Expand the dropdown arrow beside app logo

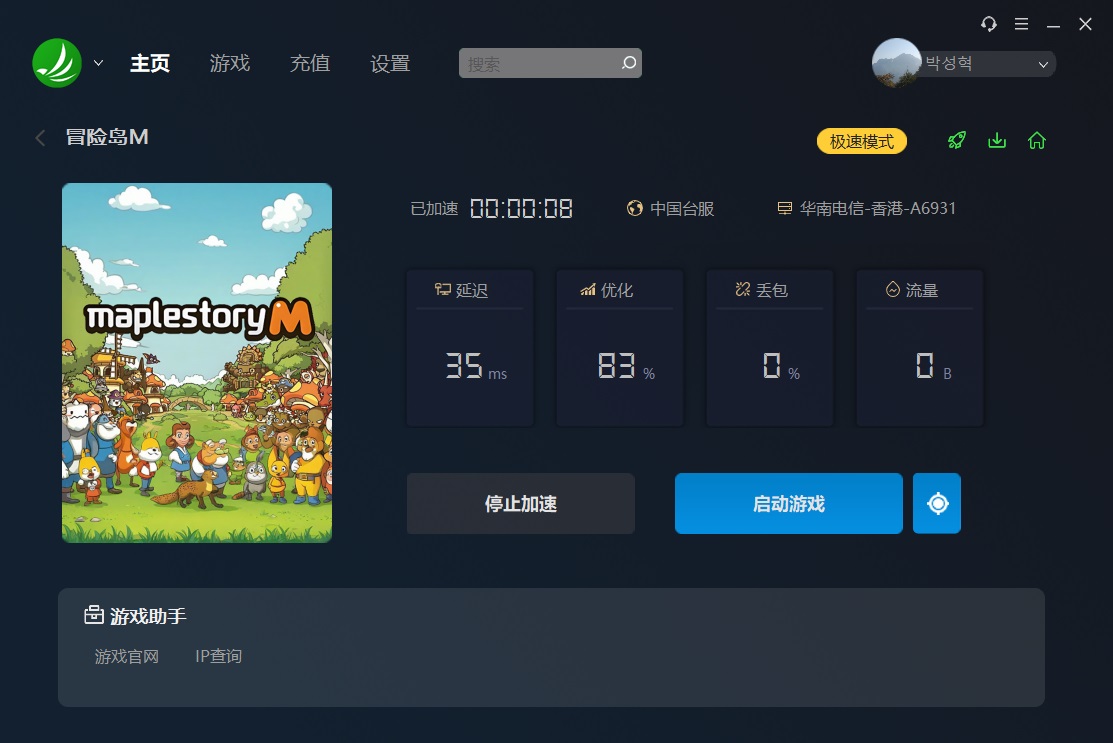(99, 63)
